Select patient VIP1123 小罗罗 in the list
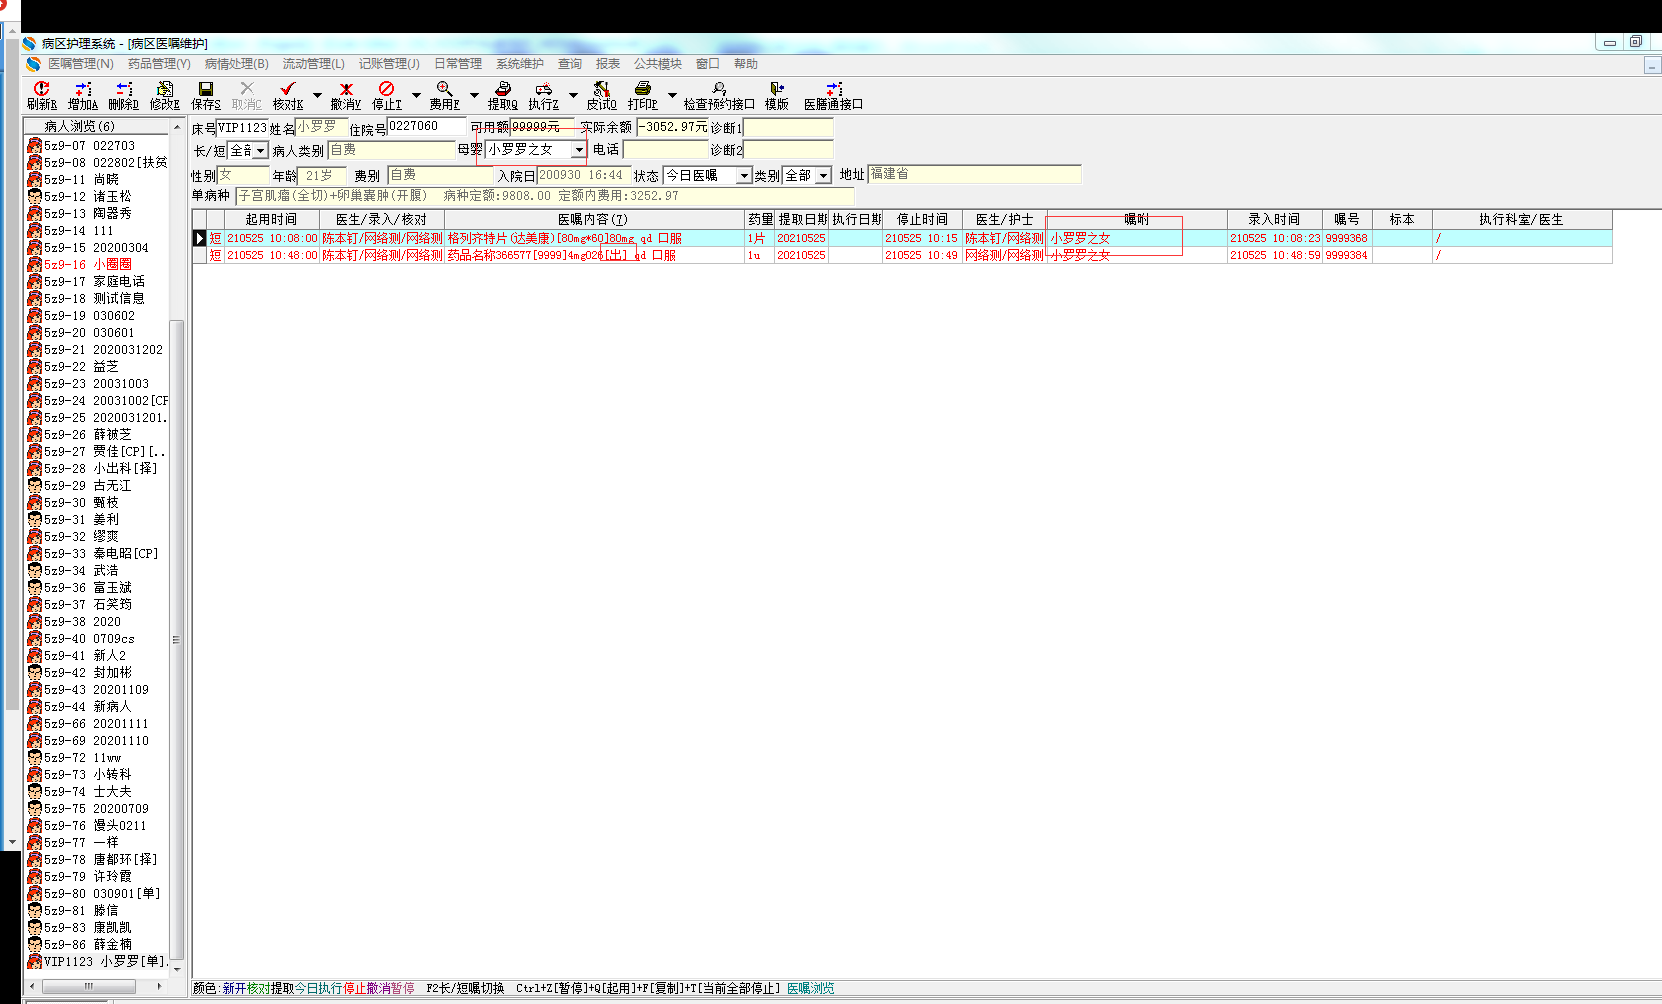The width and height of the screenshot is (1662, 1004). click(x=97, y=962)
